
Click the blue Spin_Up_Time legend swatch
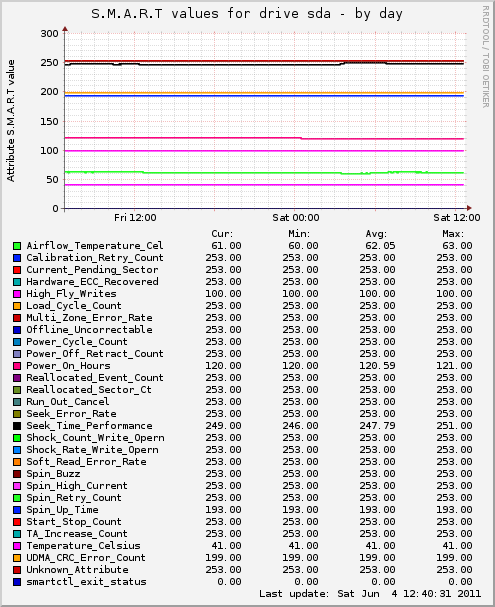tap(17, 510)
